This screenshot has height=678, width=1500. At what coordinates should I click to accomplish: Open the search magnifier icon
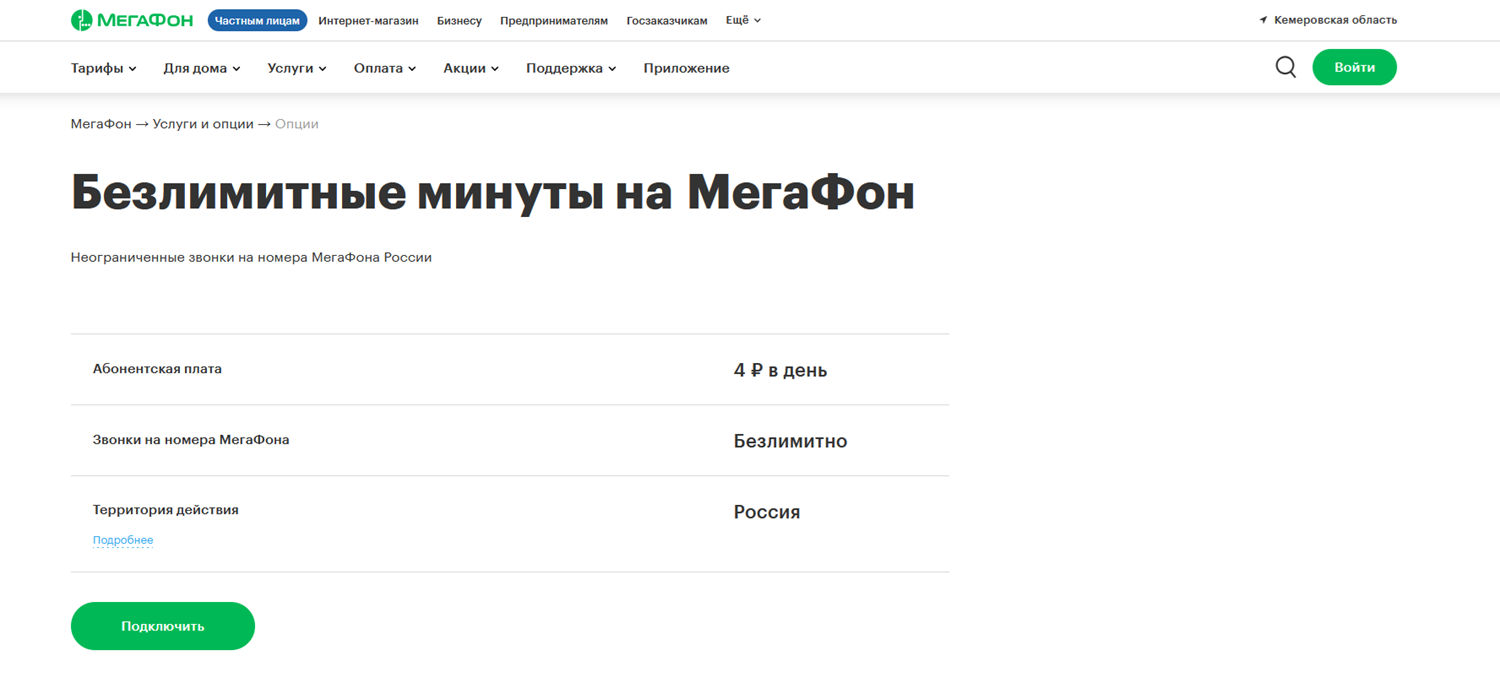[1286, 67]
